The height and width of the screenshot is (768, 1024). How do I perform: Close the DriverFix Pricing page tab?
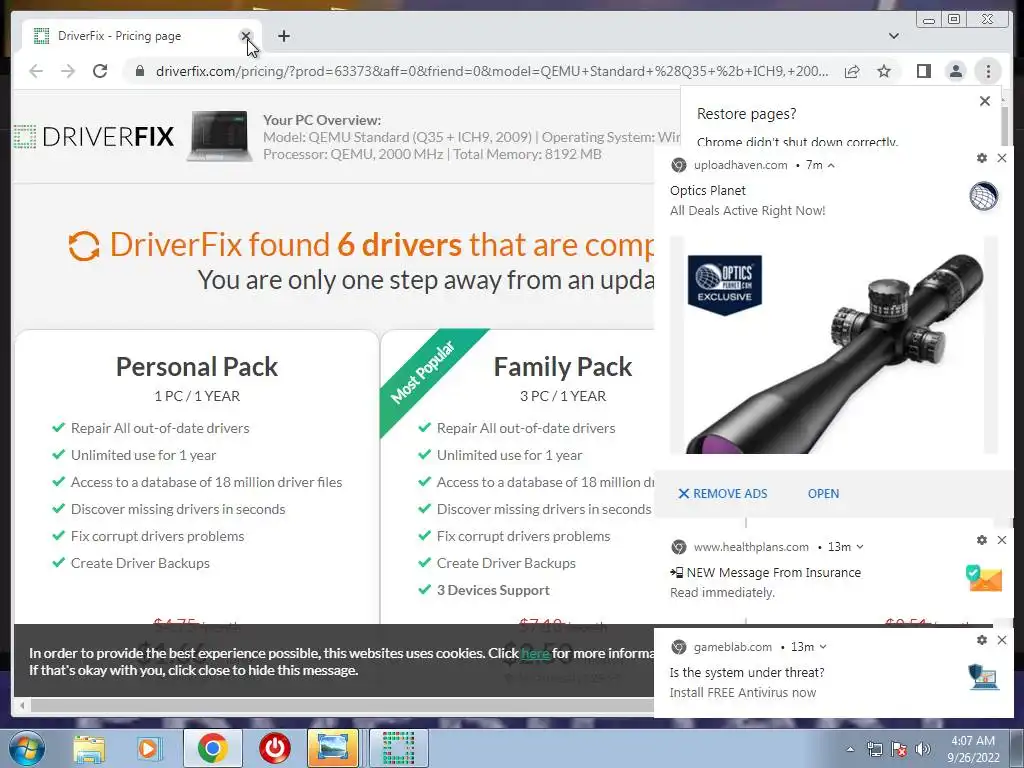[246, 36]
